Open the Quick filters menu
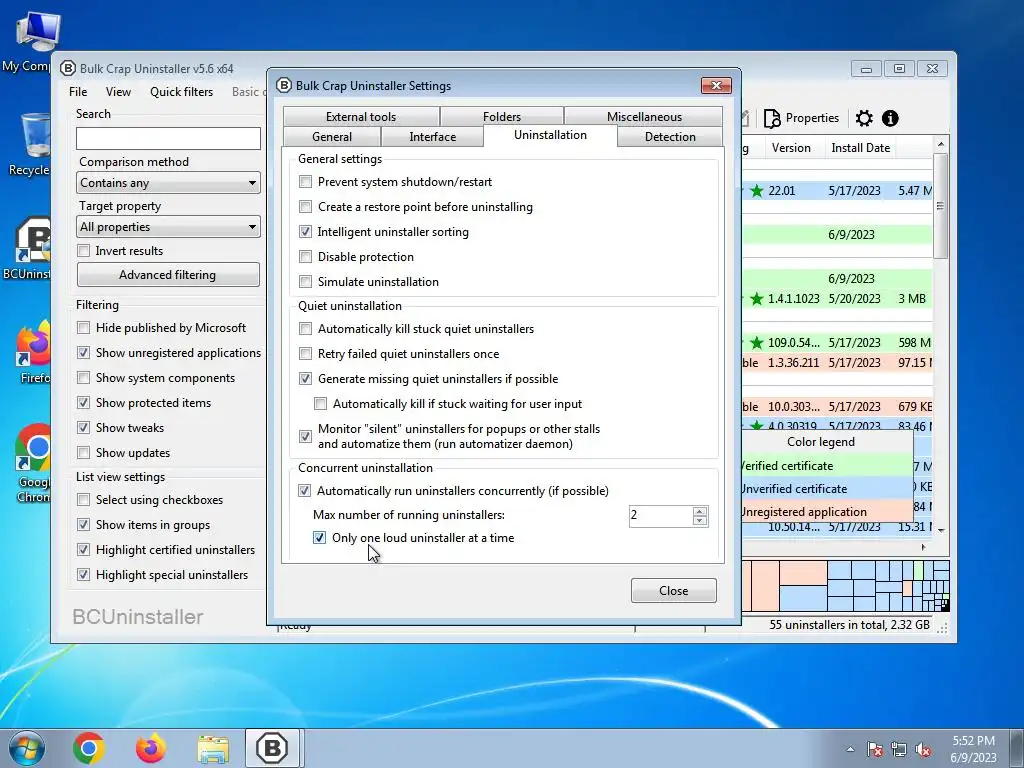 coord(182,92)
